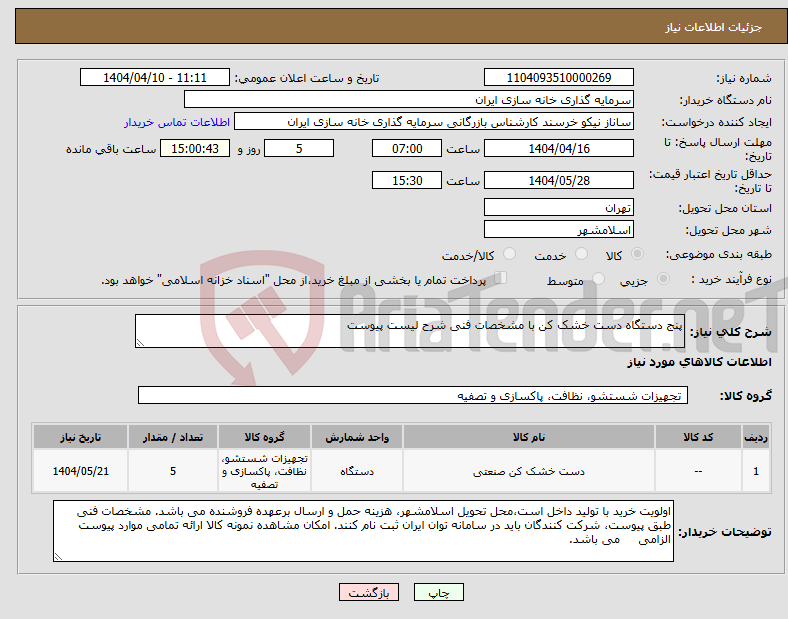Image resolution: width=788 pixels, height=619 pixels.
Task: Click the header title جزئیات اطلاعات نیاز
Action: point(714,27)
